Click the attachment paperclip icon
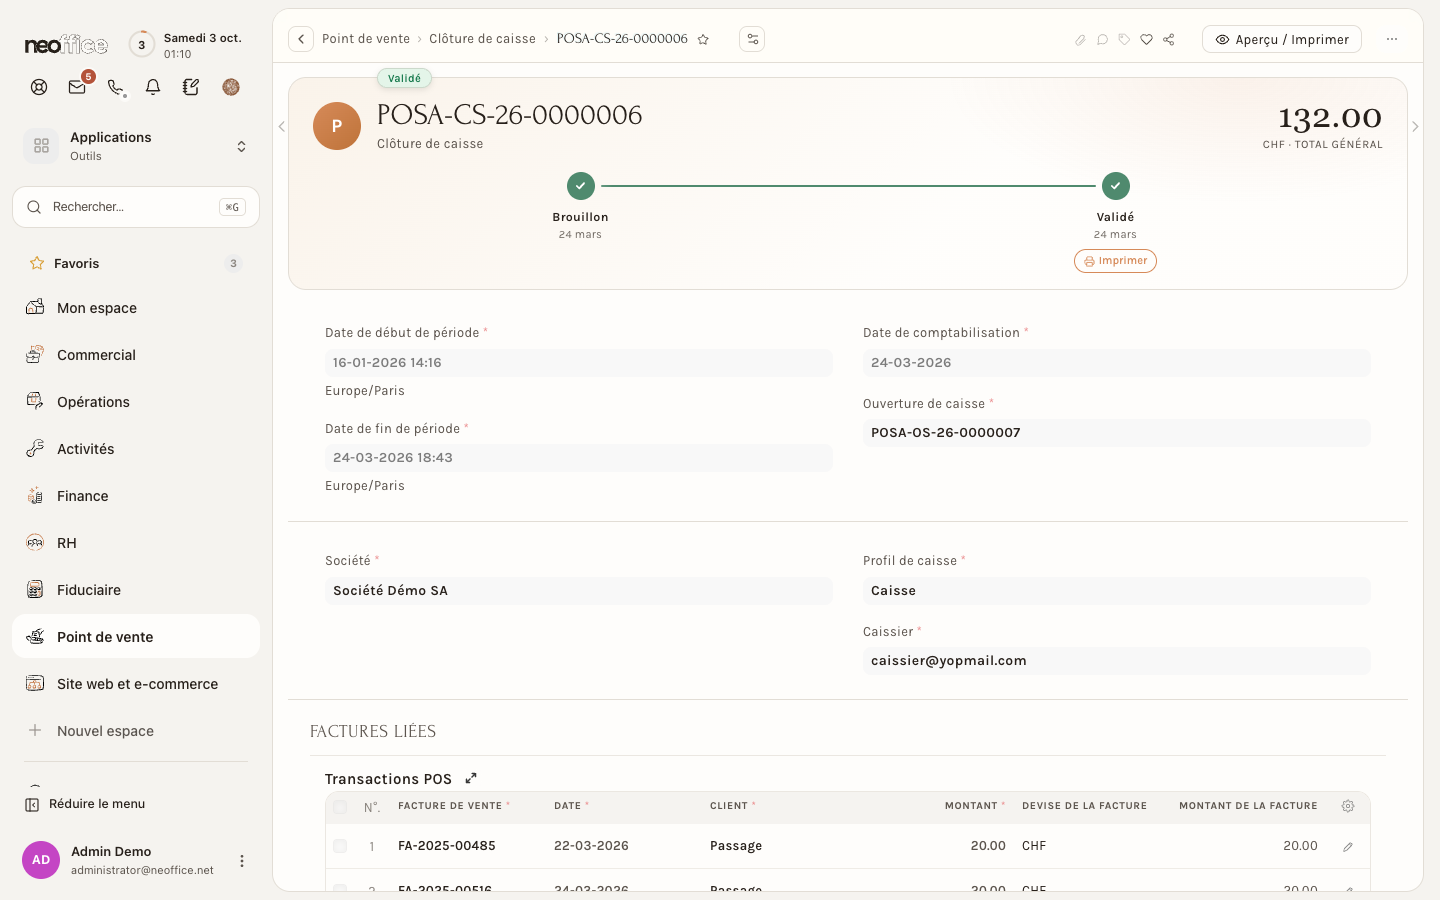 (1080, 40)
